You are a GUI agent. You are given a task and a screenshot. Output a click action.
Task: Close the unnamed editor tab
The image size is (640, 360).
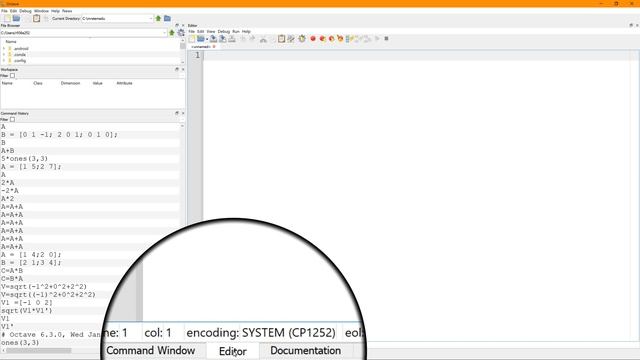[214, 47]
